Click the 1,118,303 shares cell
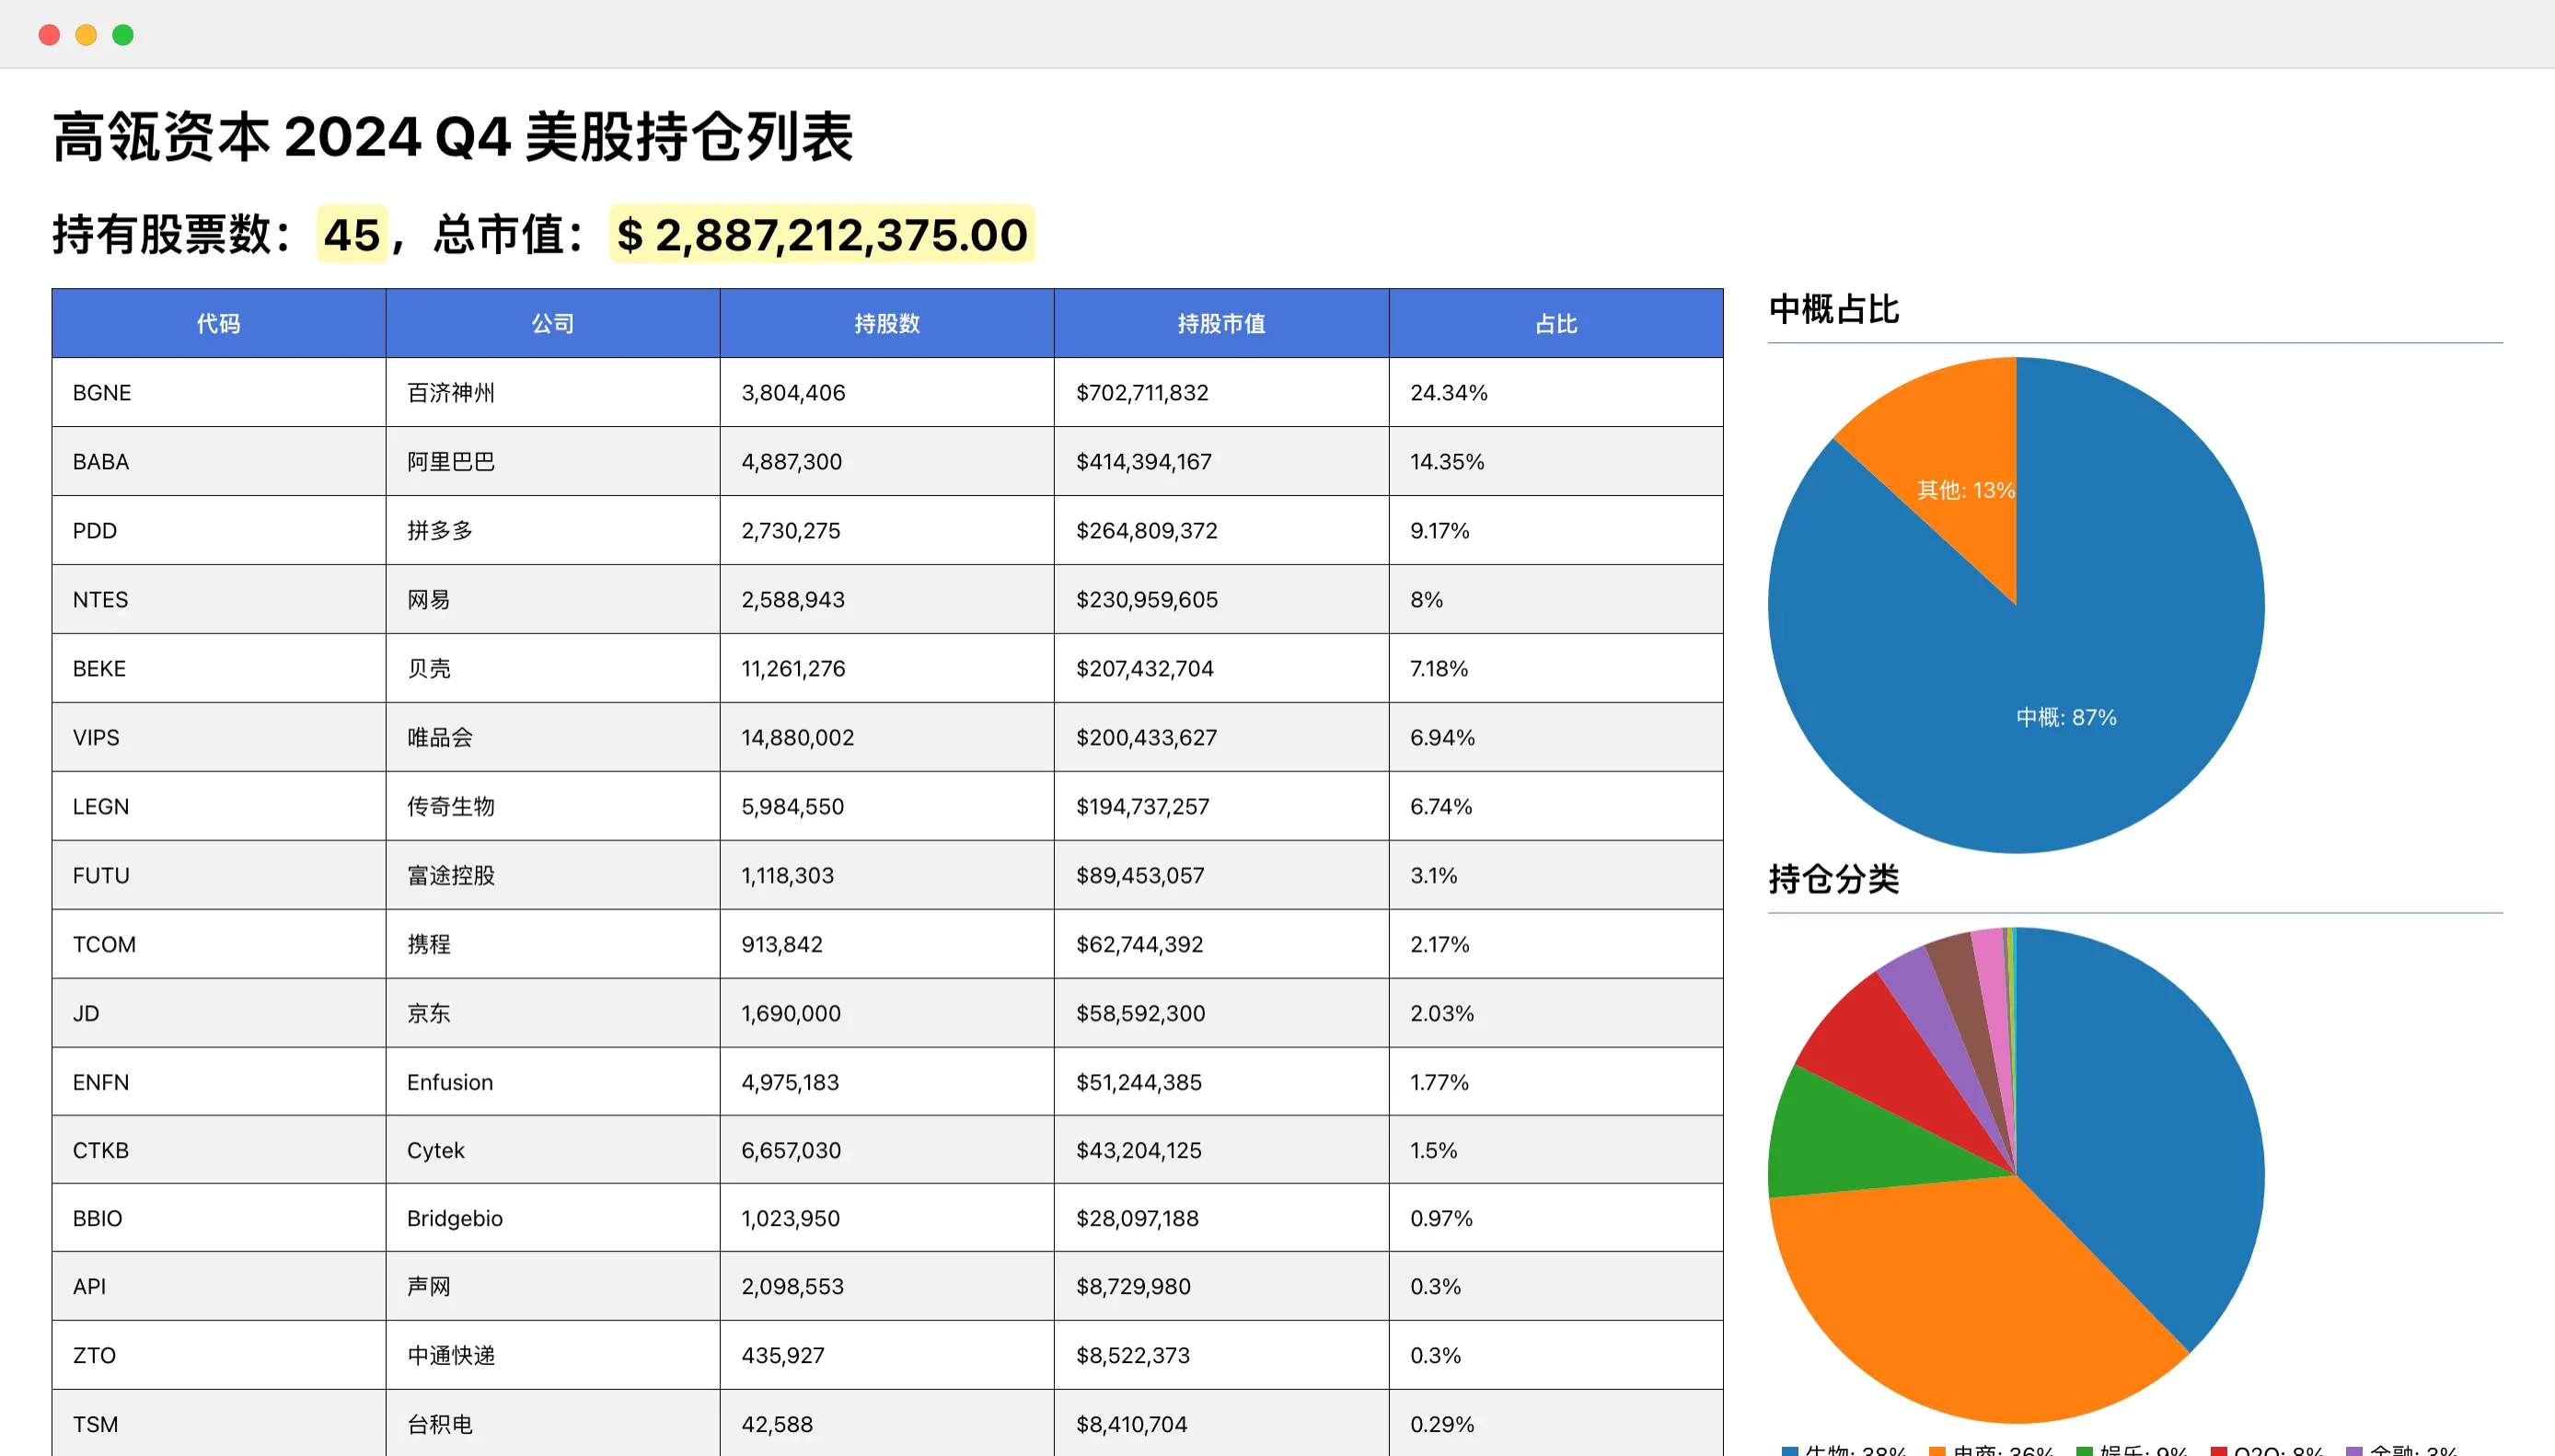The width and height of the screenshot is (2555, 1456). point(887,875)
